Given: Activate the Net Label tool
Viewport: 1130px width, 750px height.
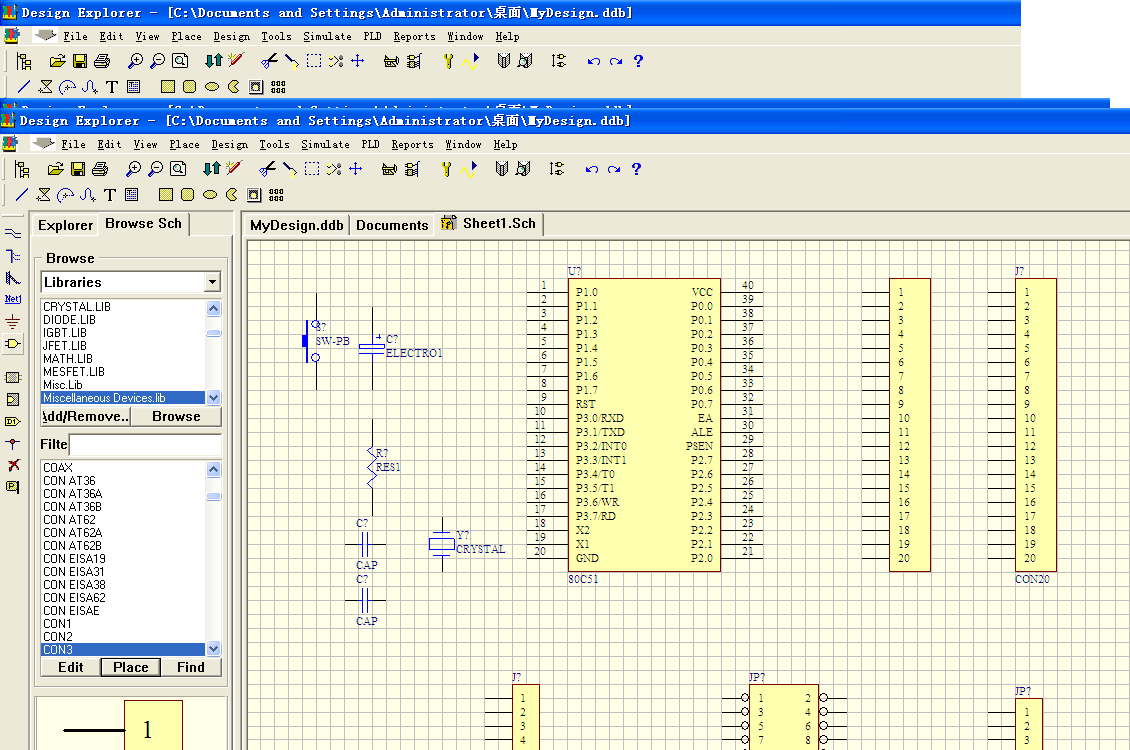Looking at the screenshot, I should click(x=13, y=299).
